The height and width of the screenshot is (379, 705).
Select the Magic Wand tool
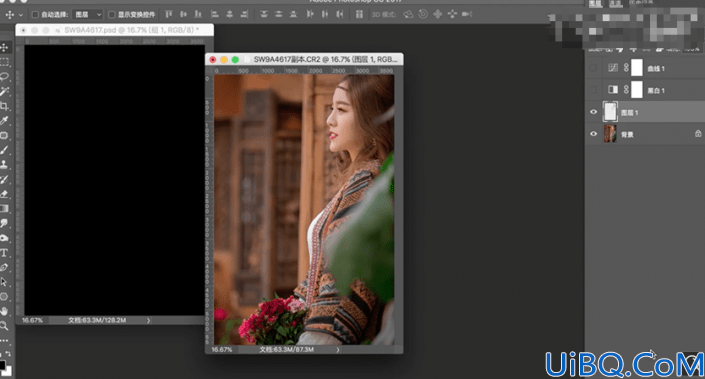click(x=4, y=91)
